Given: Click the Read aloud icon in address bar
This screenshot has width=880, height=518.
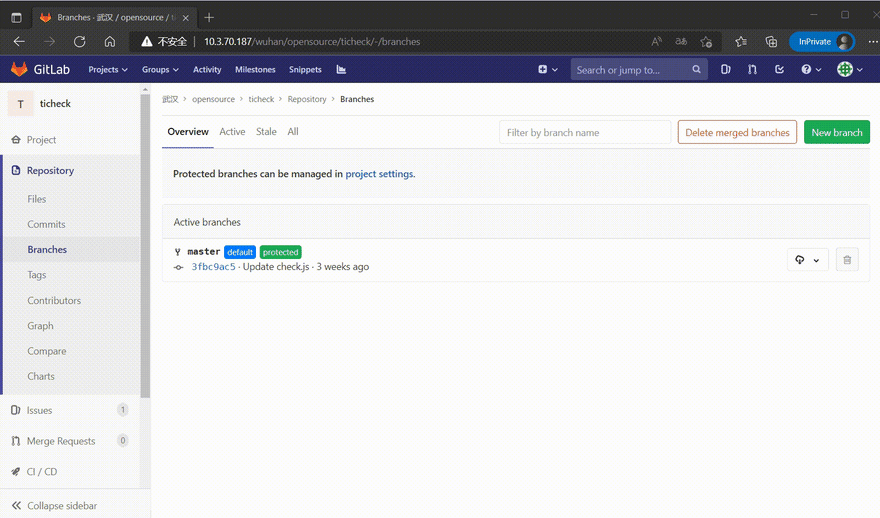Looking at the screenshot, I should [x=656, y=42].
